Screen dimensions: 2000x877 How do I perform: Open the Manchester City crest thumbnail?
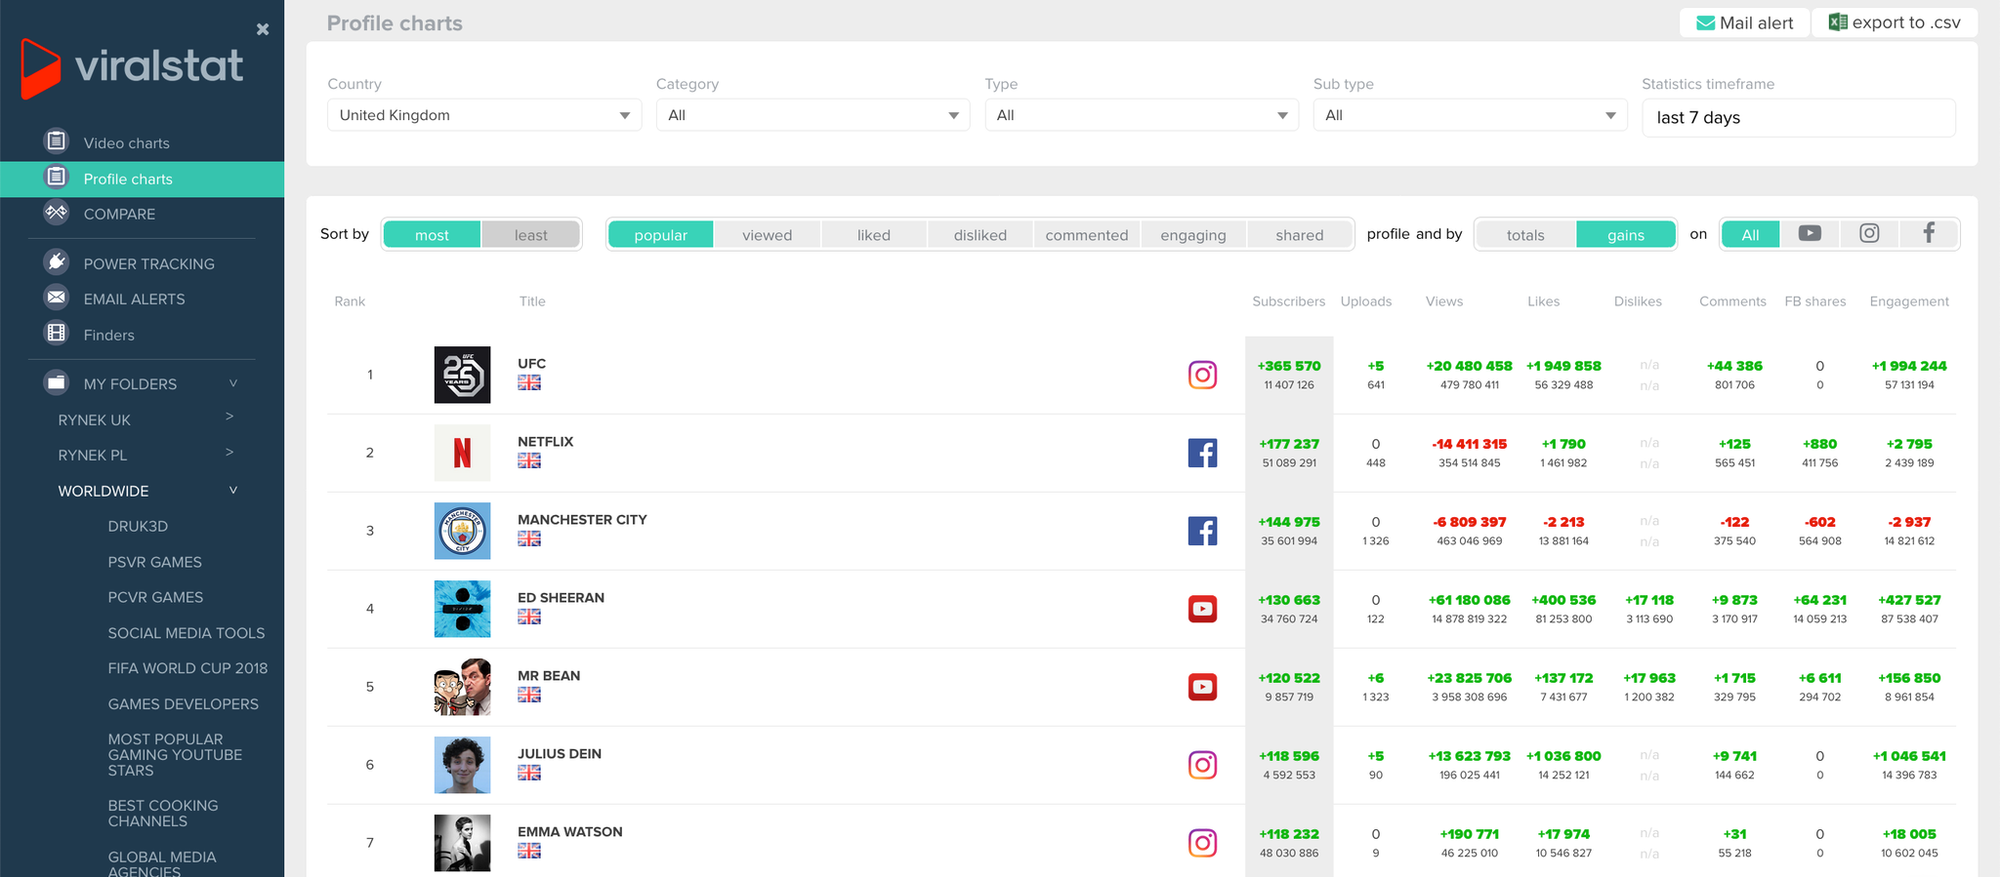tap(462, 531)
